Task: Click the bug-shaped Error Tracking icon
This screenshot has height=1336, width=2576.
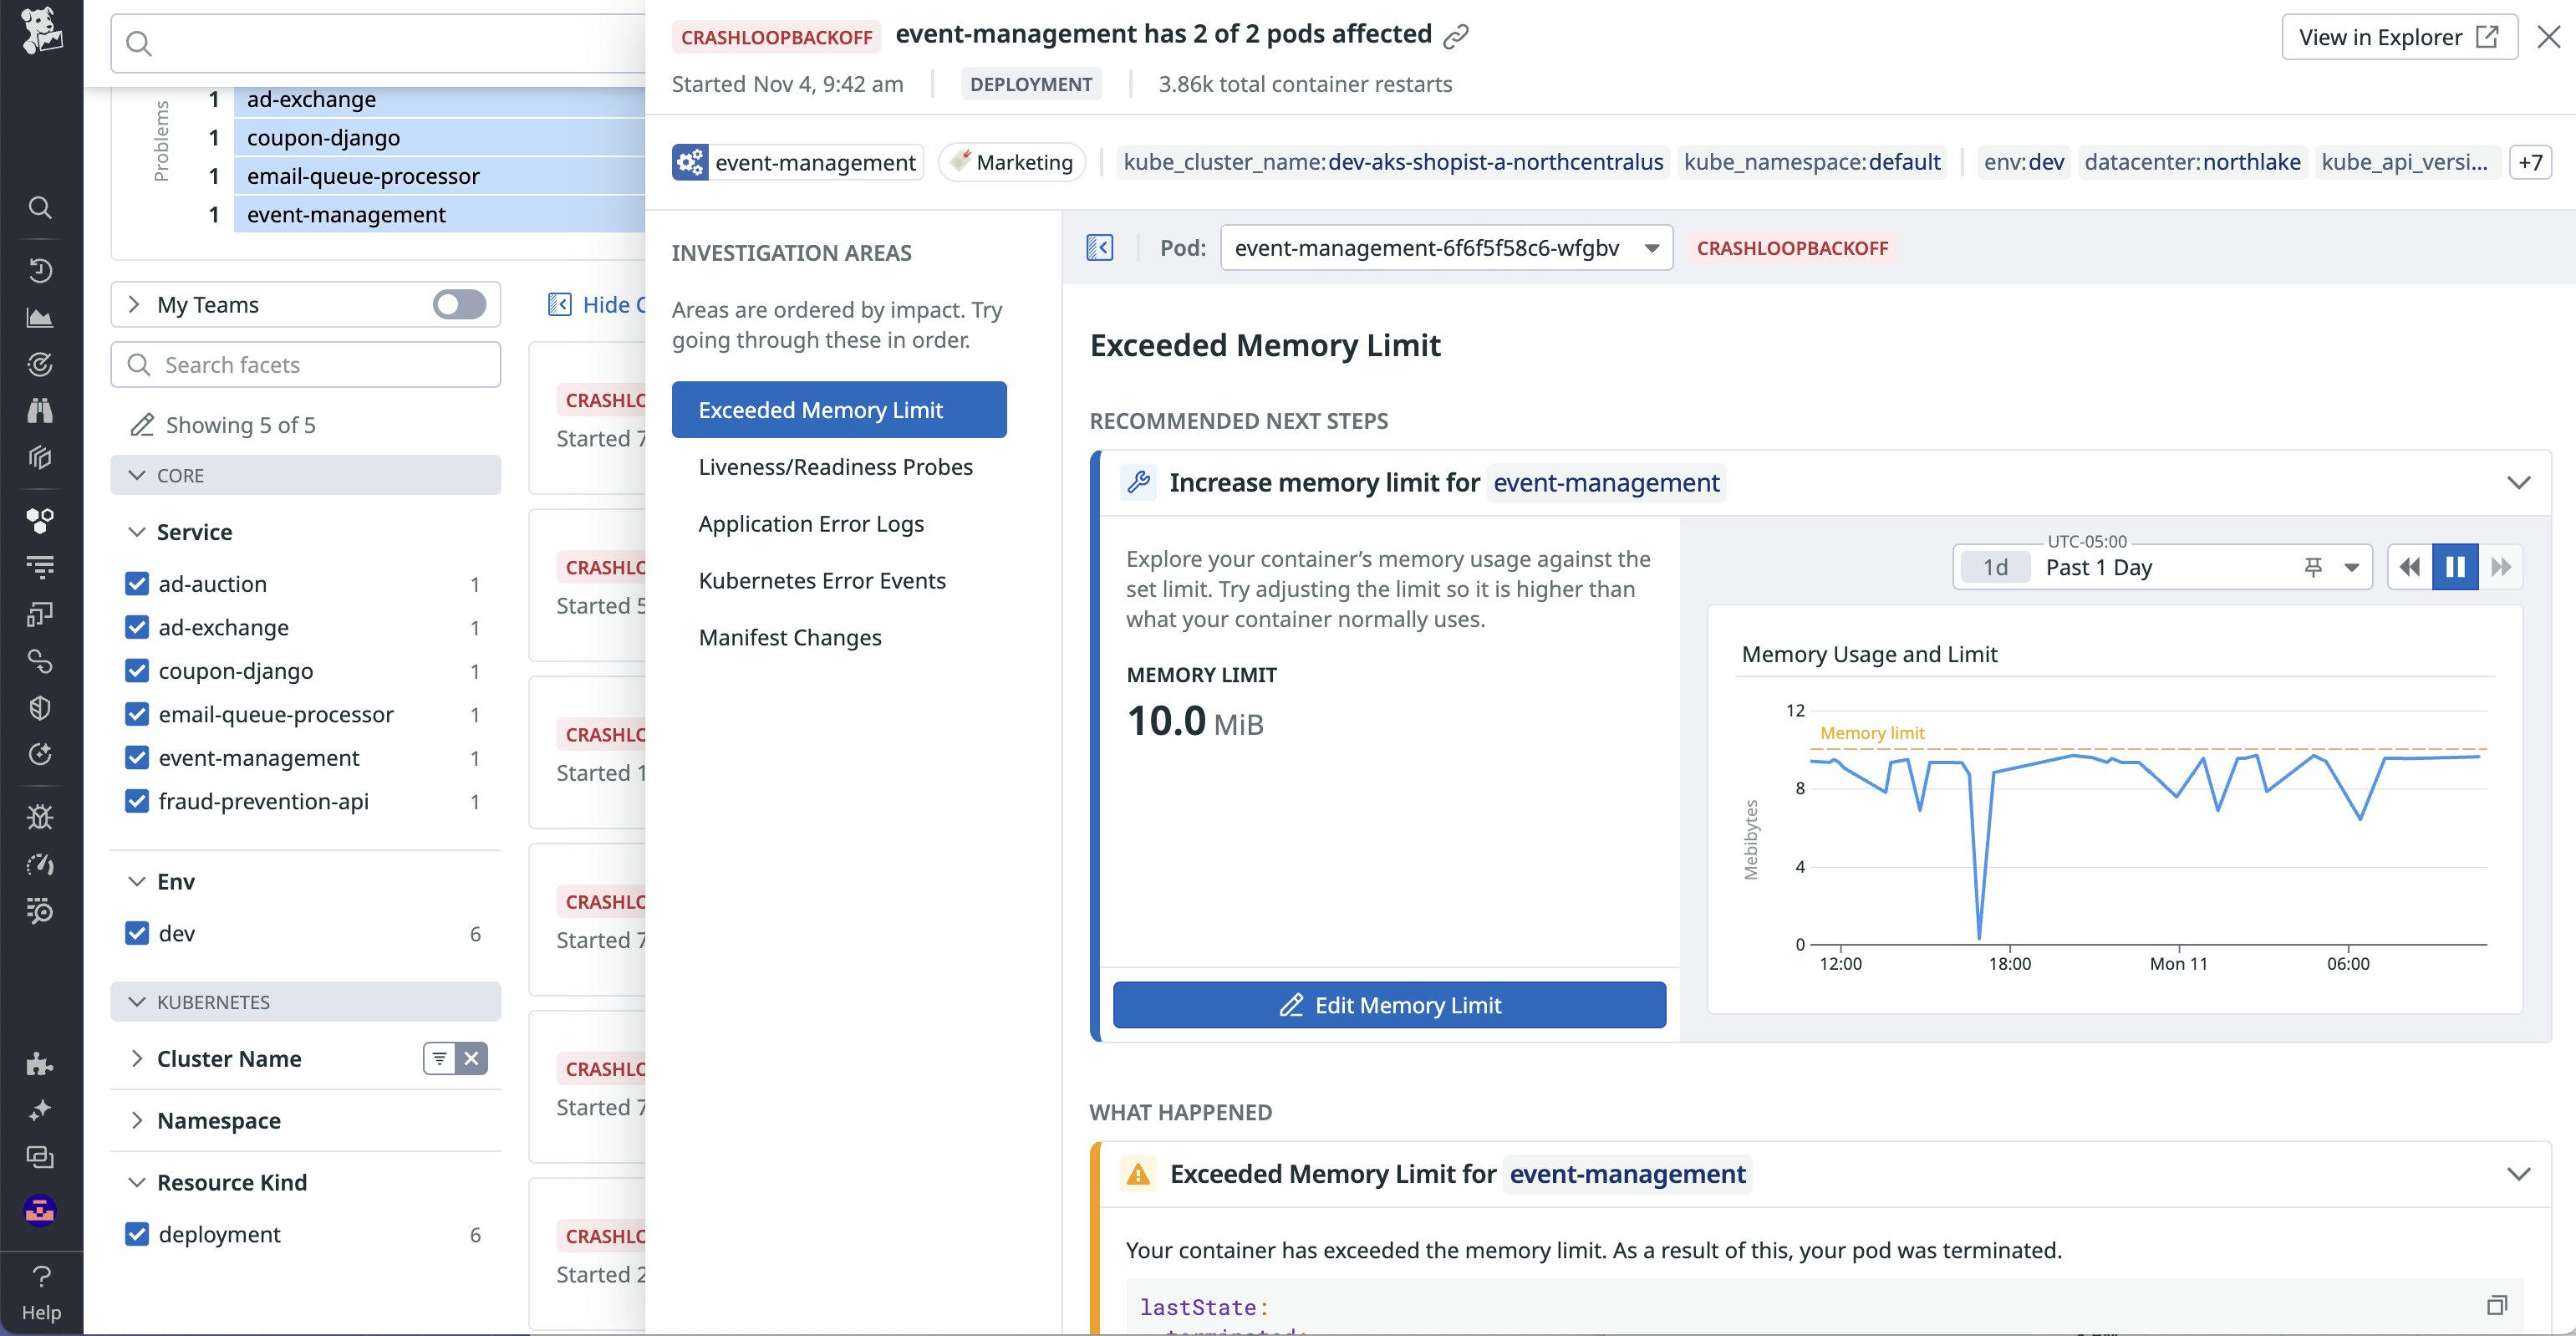Action: click(40, 817)
